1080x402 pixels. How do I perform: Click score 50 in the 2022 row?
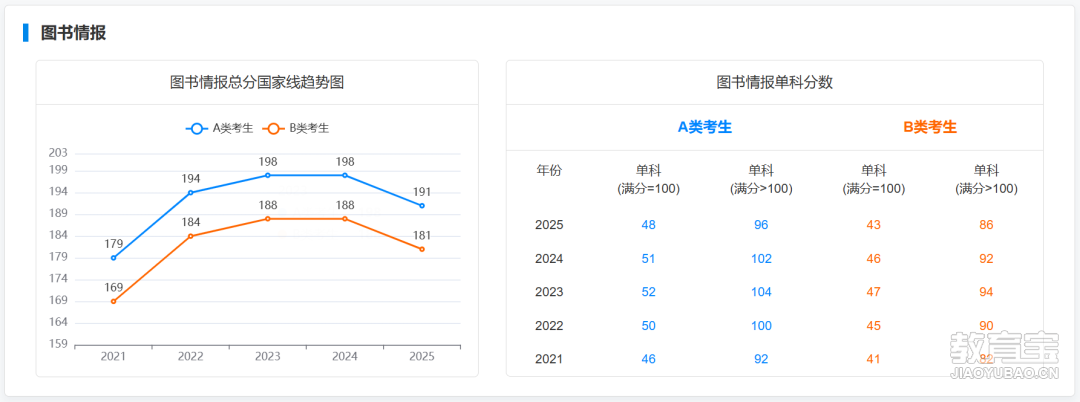[648, 326]
